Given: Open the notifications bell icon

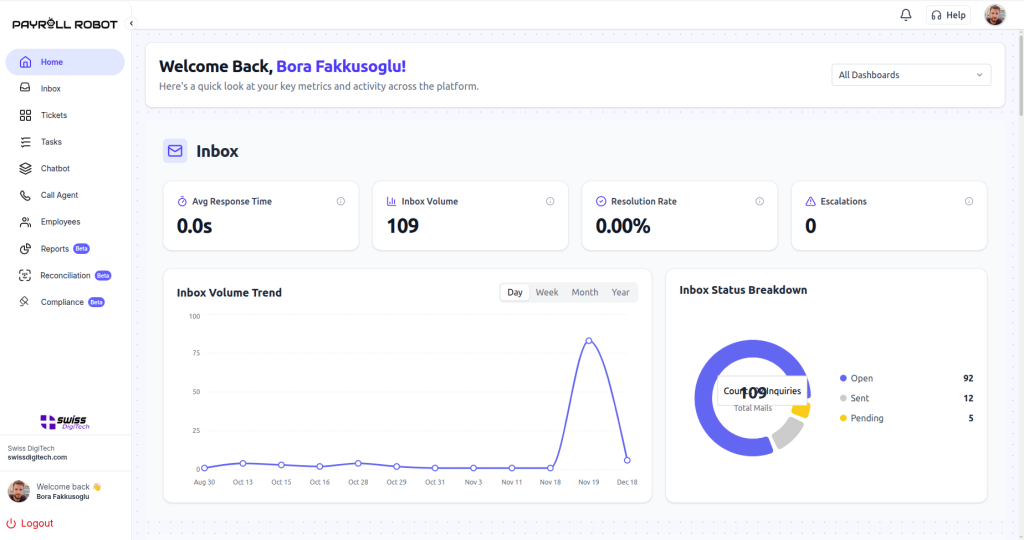Looking at the screenshot, I should click(x=906, y=15).
